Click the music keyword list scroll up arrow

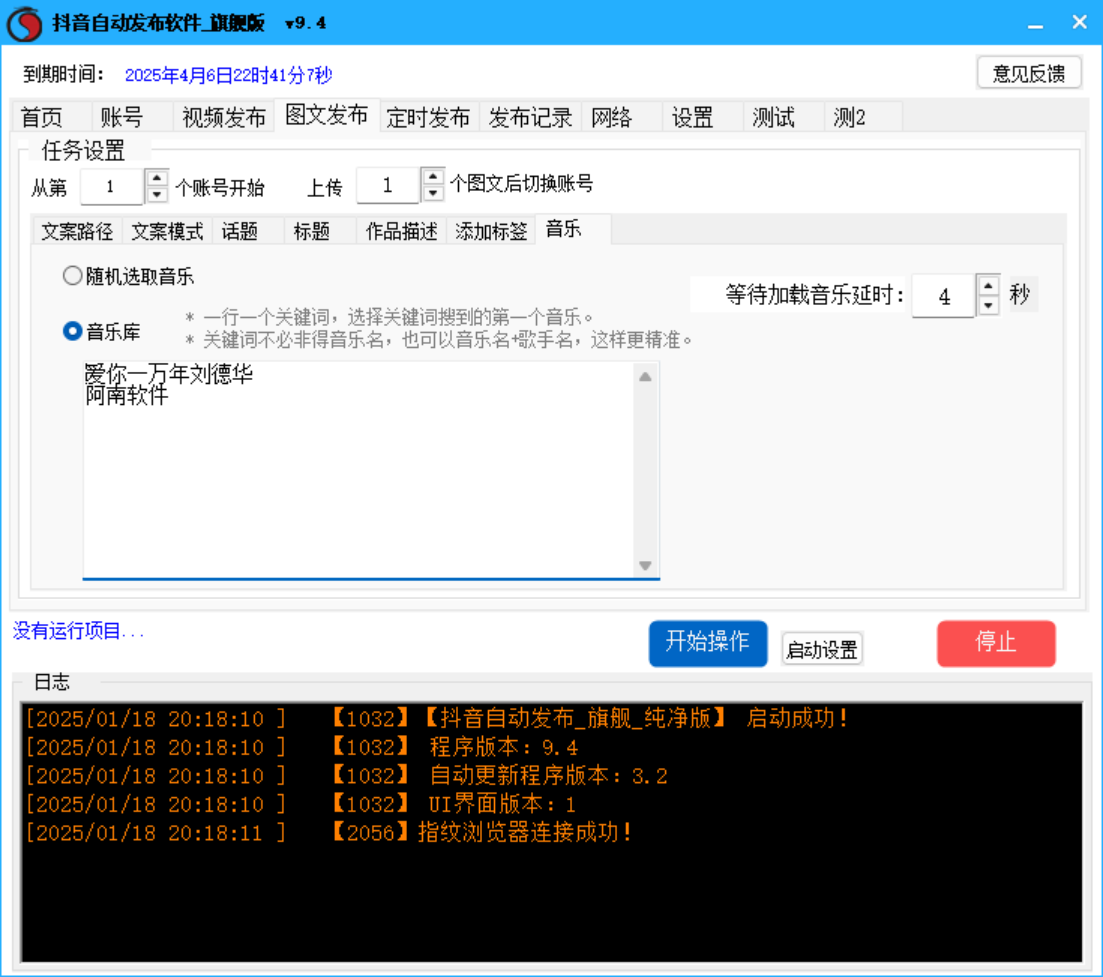pos(645,377)
